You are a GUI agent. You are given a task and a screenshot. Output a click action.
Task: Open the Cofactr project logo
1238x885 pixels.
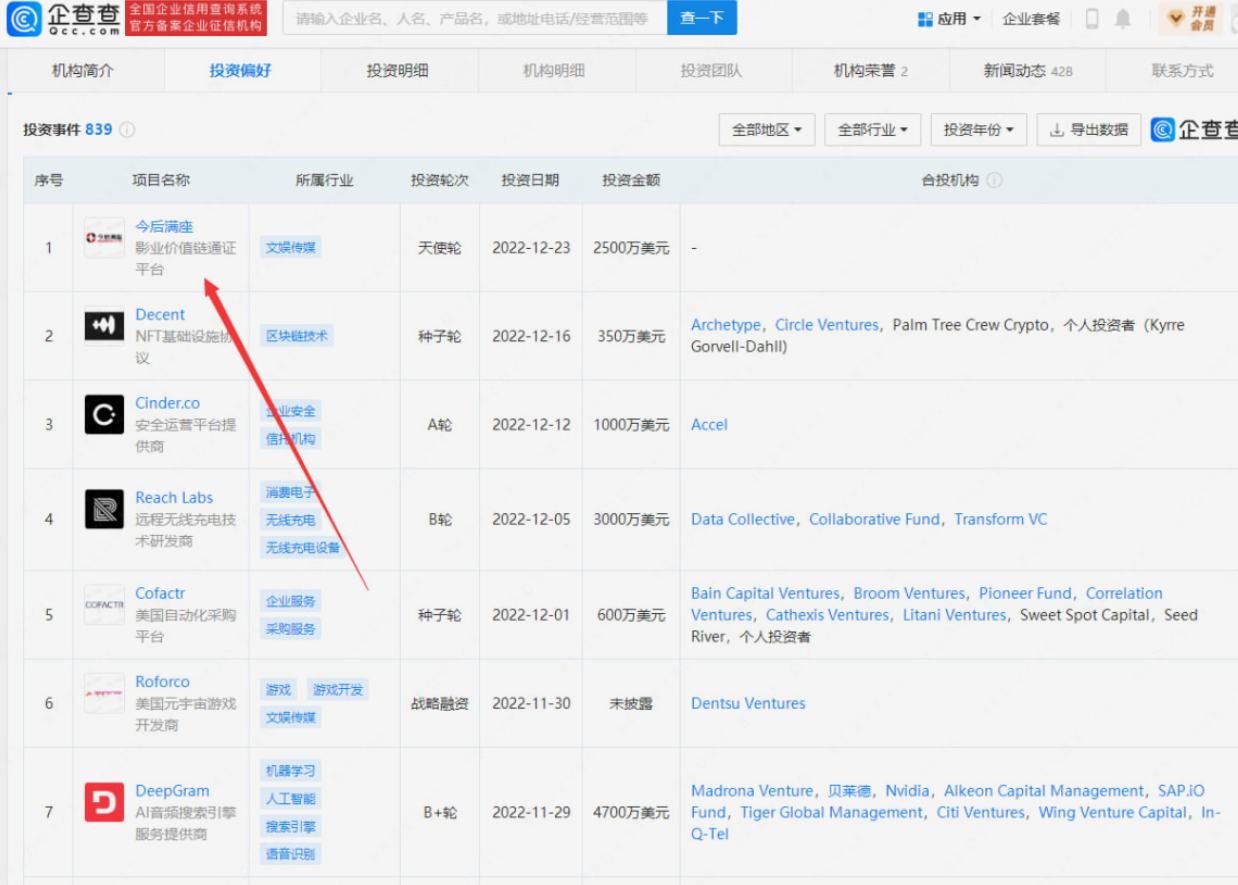[104, 605]
